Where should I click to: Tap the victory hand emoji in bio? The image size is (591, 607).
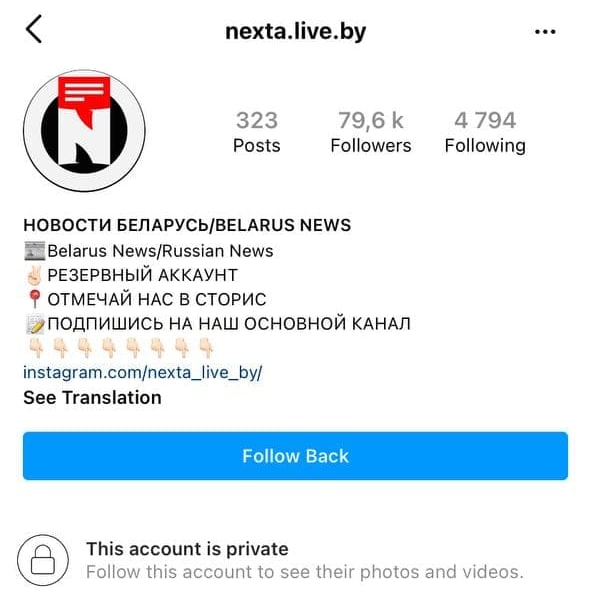(x=34, y=275)
